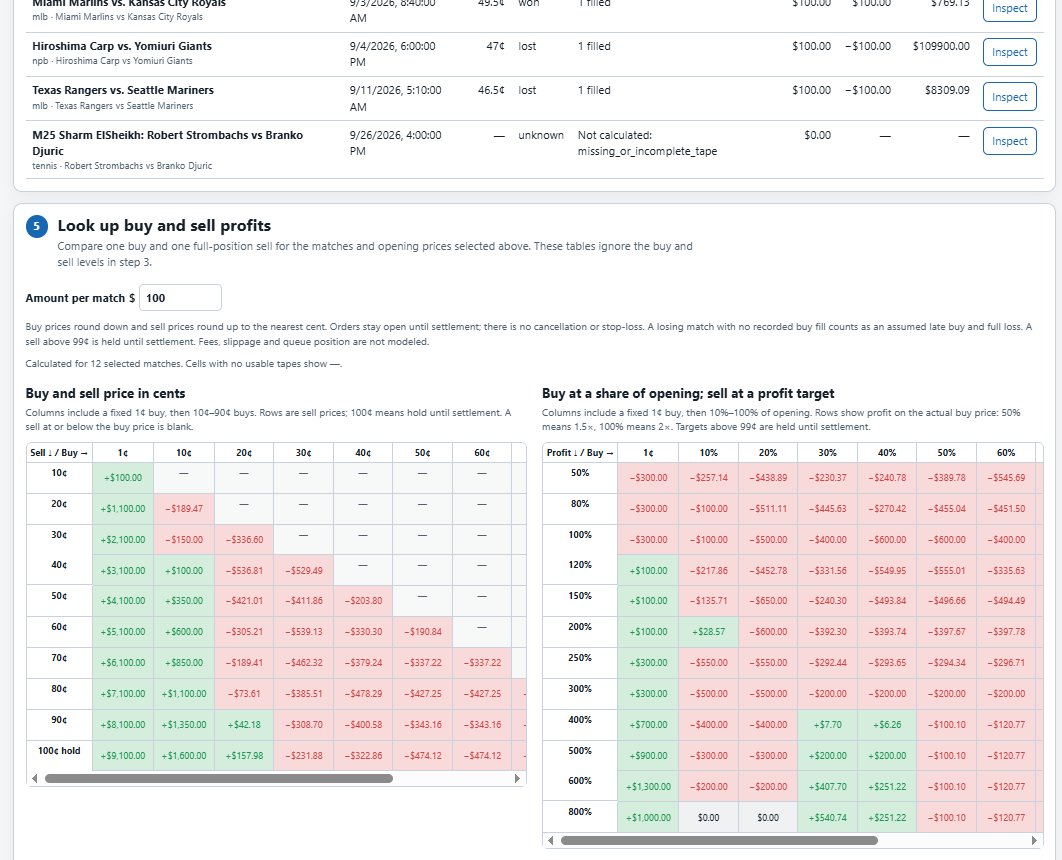Image resolution: width=1062 pixels, height=860 pixels.
Task: Click left scroll arrow of profit target table
Action: [551, 840]
